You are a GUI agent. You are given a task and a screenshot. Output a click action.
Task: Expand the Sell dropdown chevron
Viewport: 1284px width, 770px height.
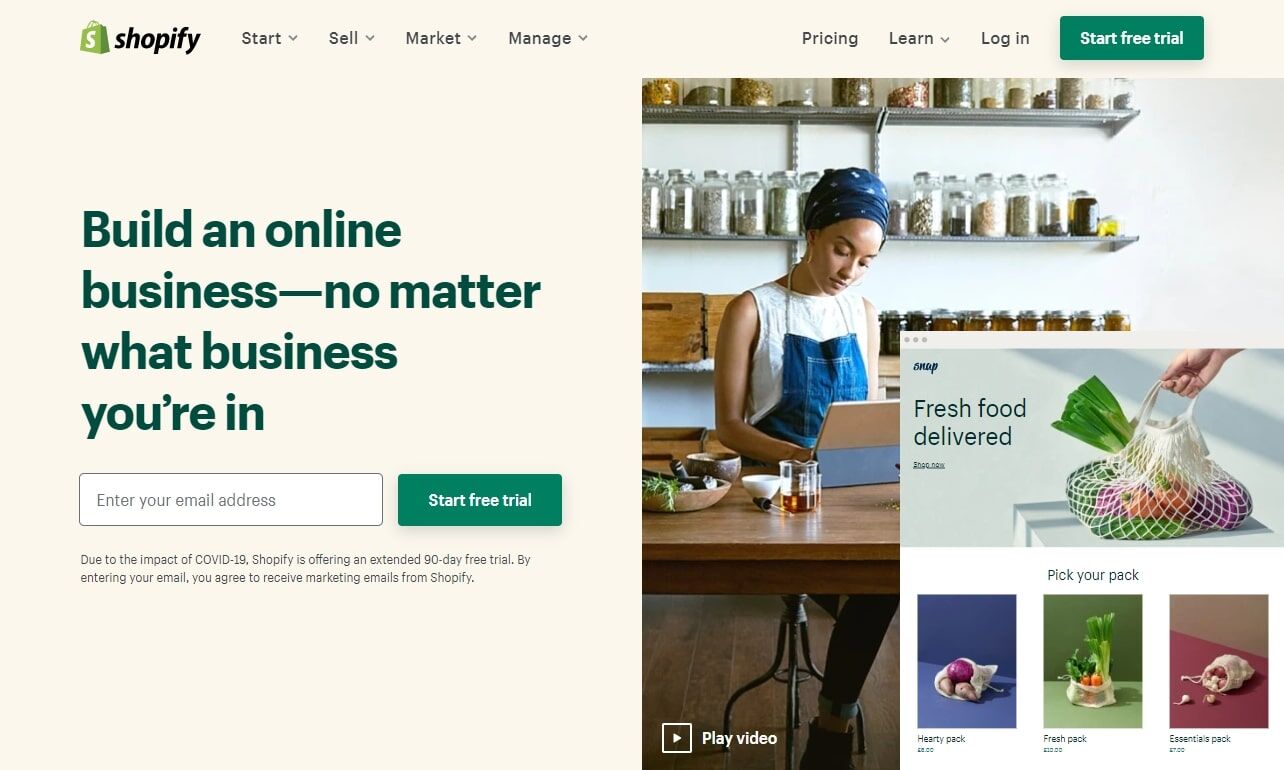[x=370, y=38]
